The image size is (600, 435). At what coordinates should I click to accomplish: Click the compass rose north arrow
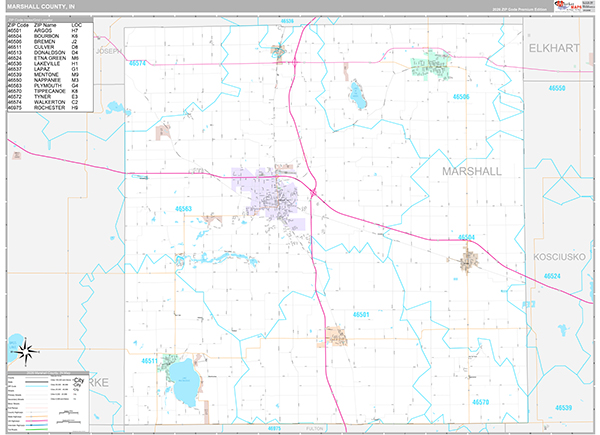(28, 351)
